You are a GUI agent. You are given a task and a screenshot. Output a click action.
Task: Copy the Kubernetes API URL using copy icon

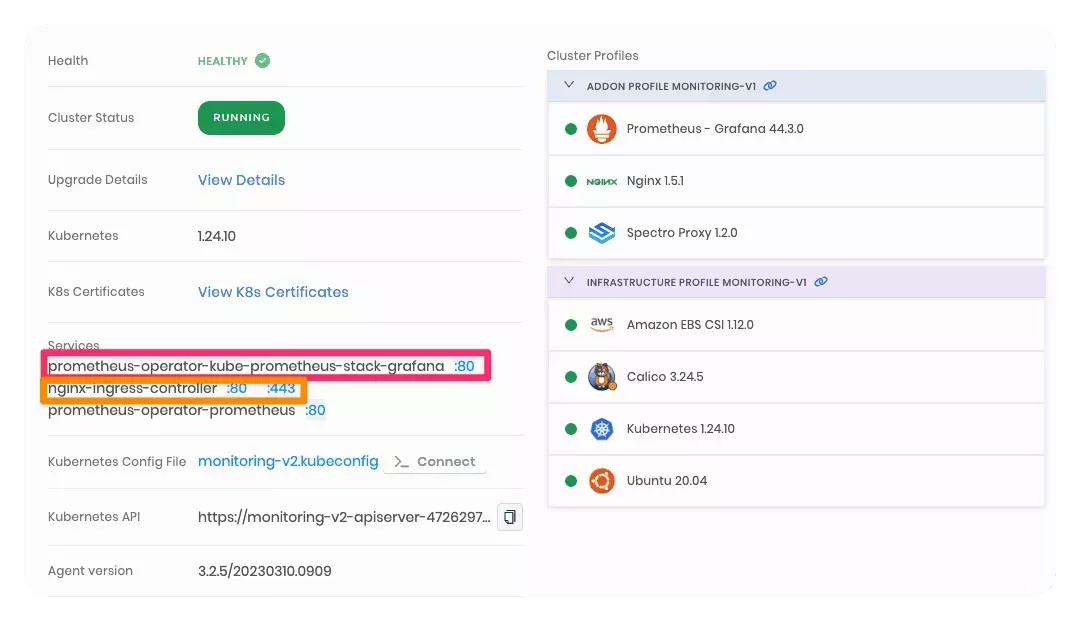pyautogui.click(x=510, y=517)
